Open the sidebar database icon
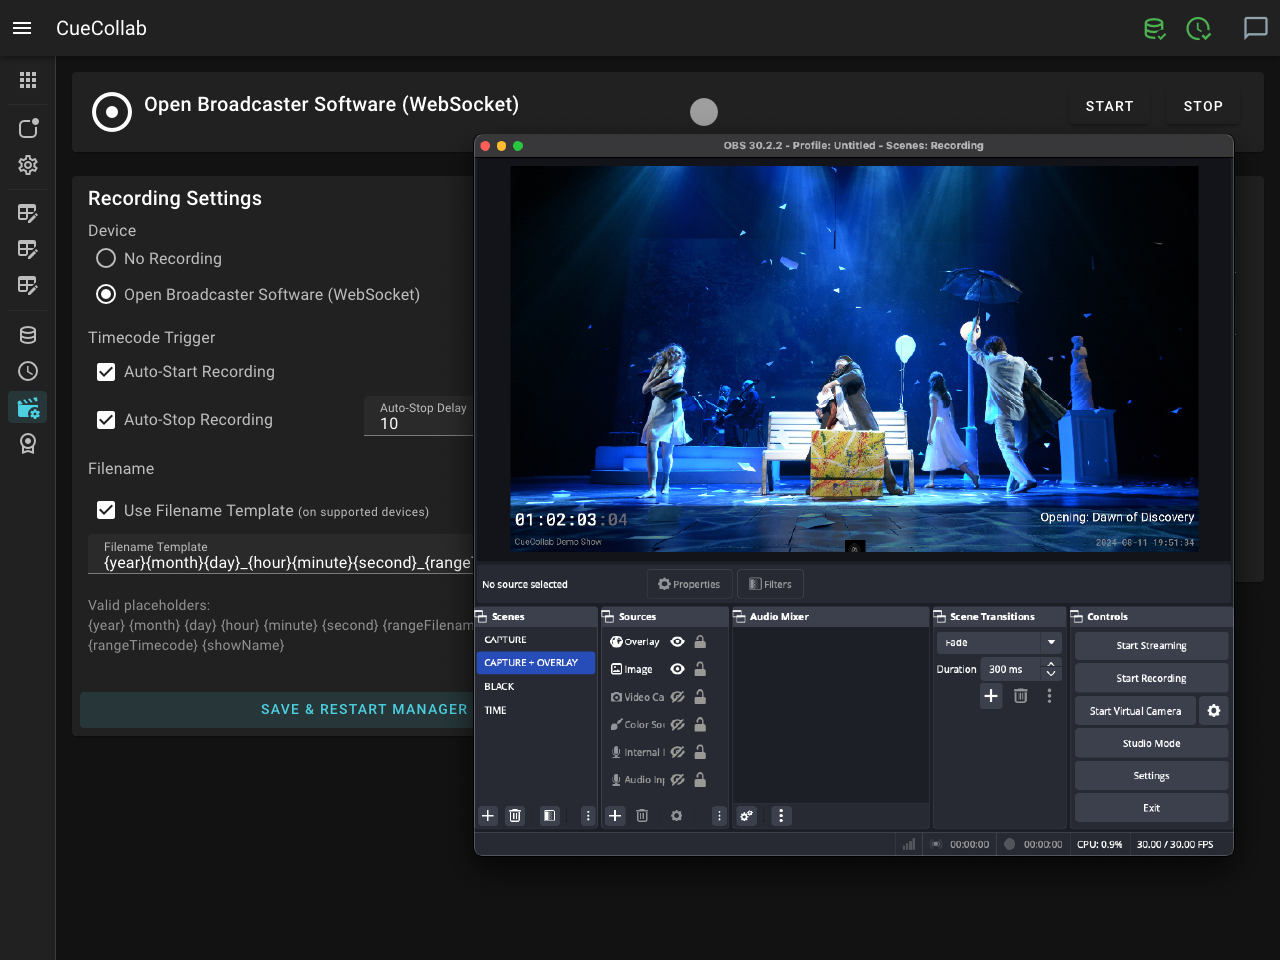1280x960 pixels. click(28, 335)
